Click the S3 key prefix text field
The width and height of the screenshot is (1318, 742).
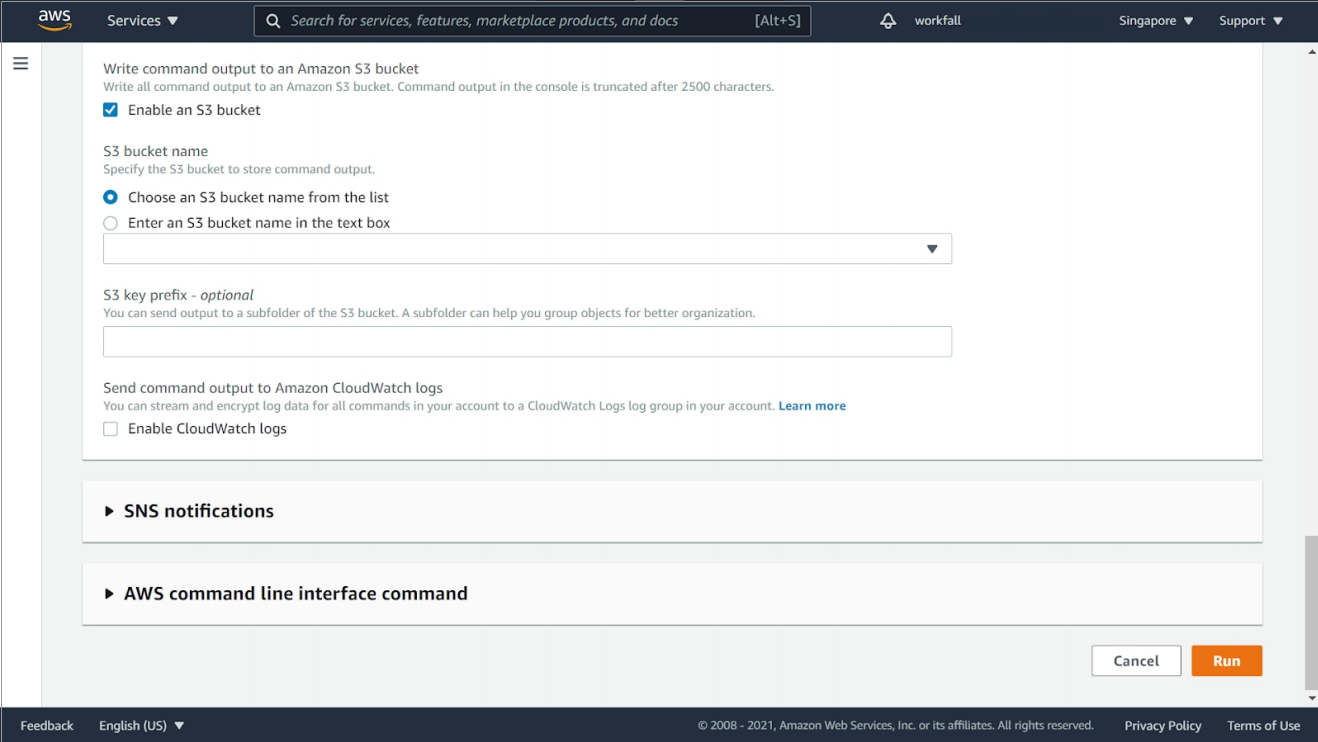[x=527, y=342]
